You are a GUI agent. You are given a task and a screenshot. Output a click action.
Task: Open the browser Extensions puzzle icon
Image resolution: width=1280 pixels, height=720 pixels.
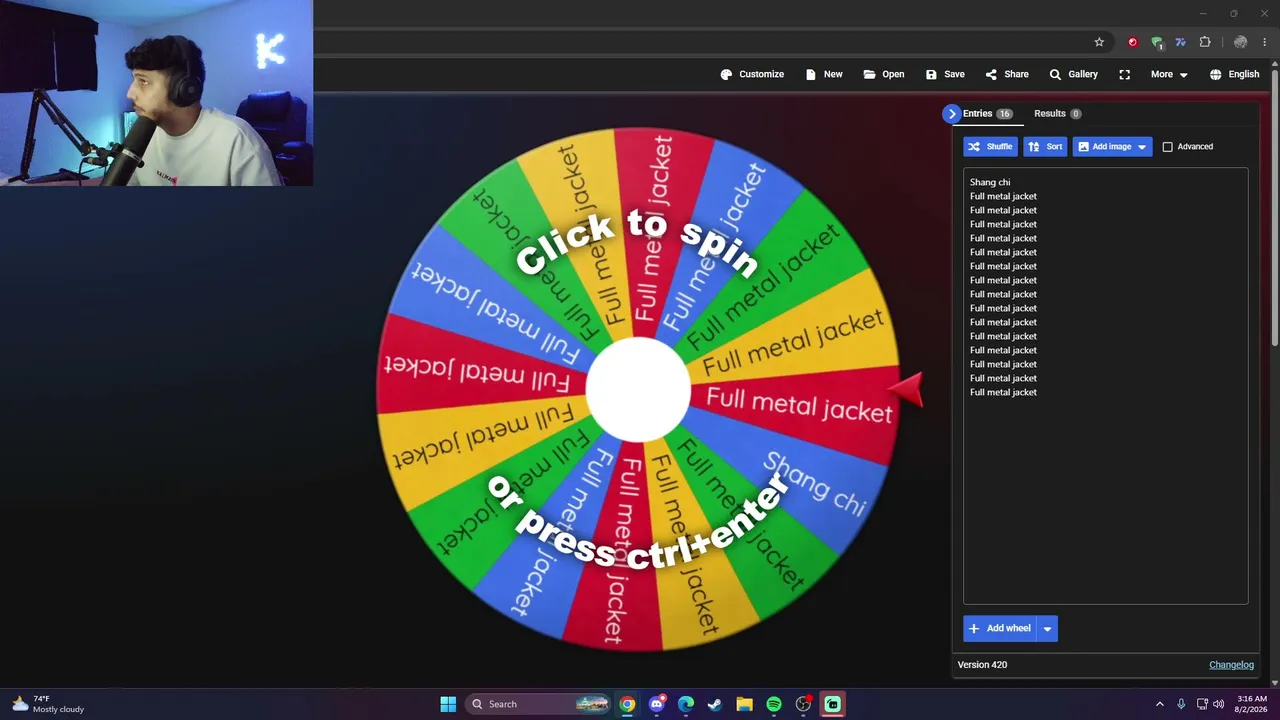pos(1205,42)
